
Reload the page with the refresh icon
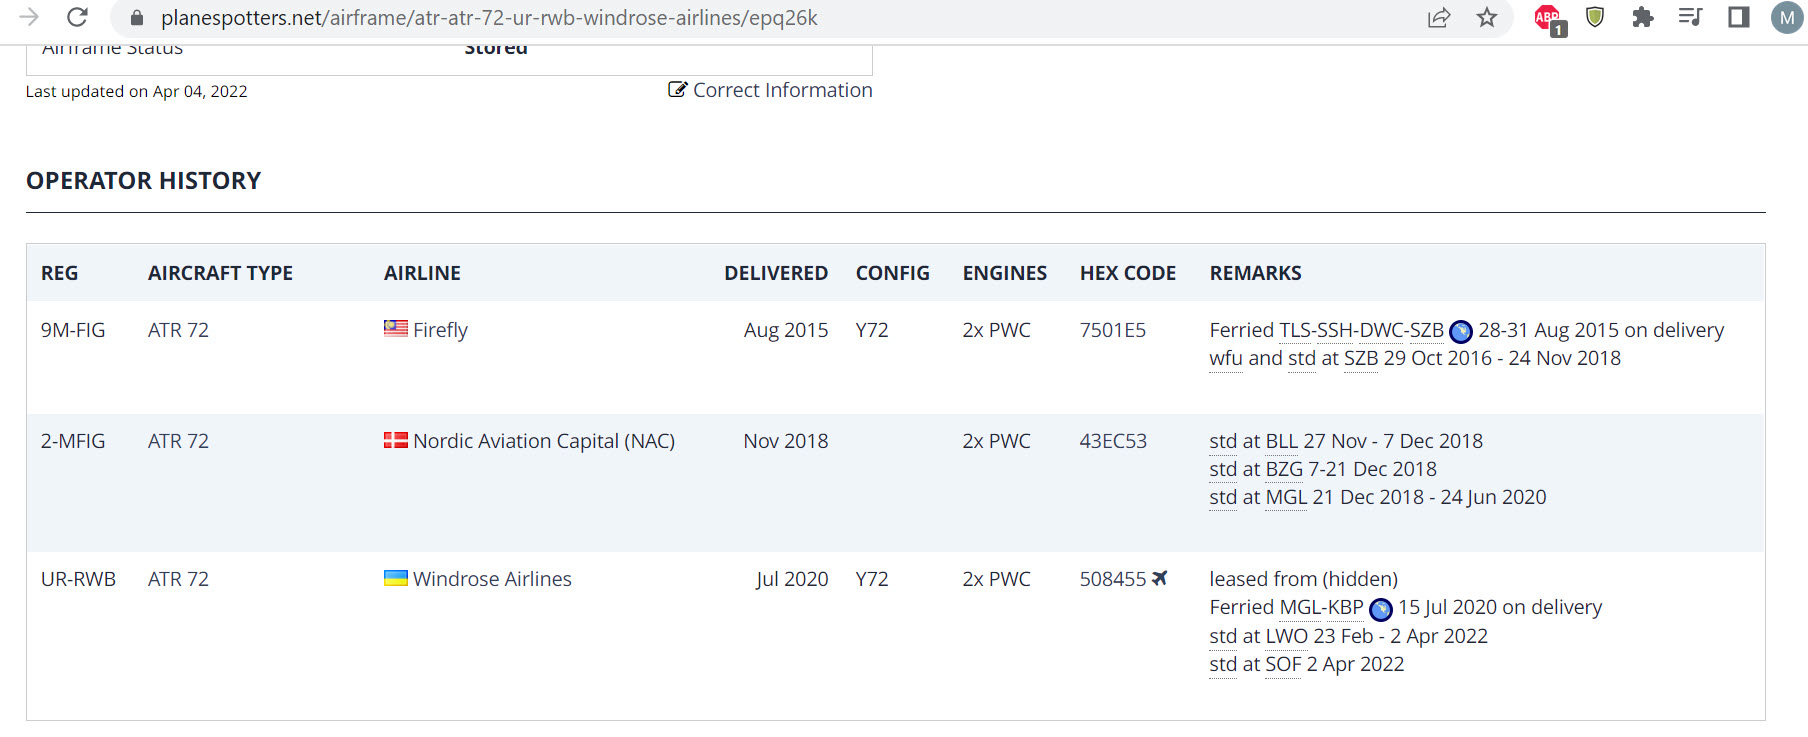tap(77, 17)
